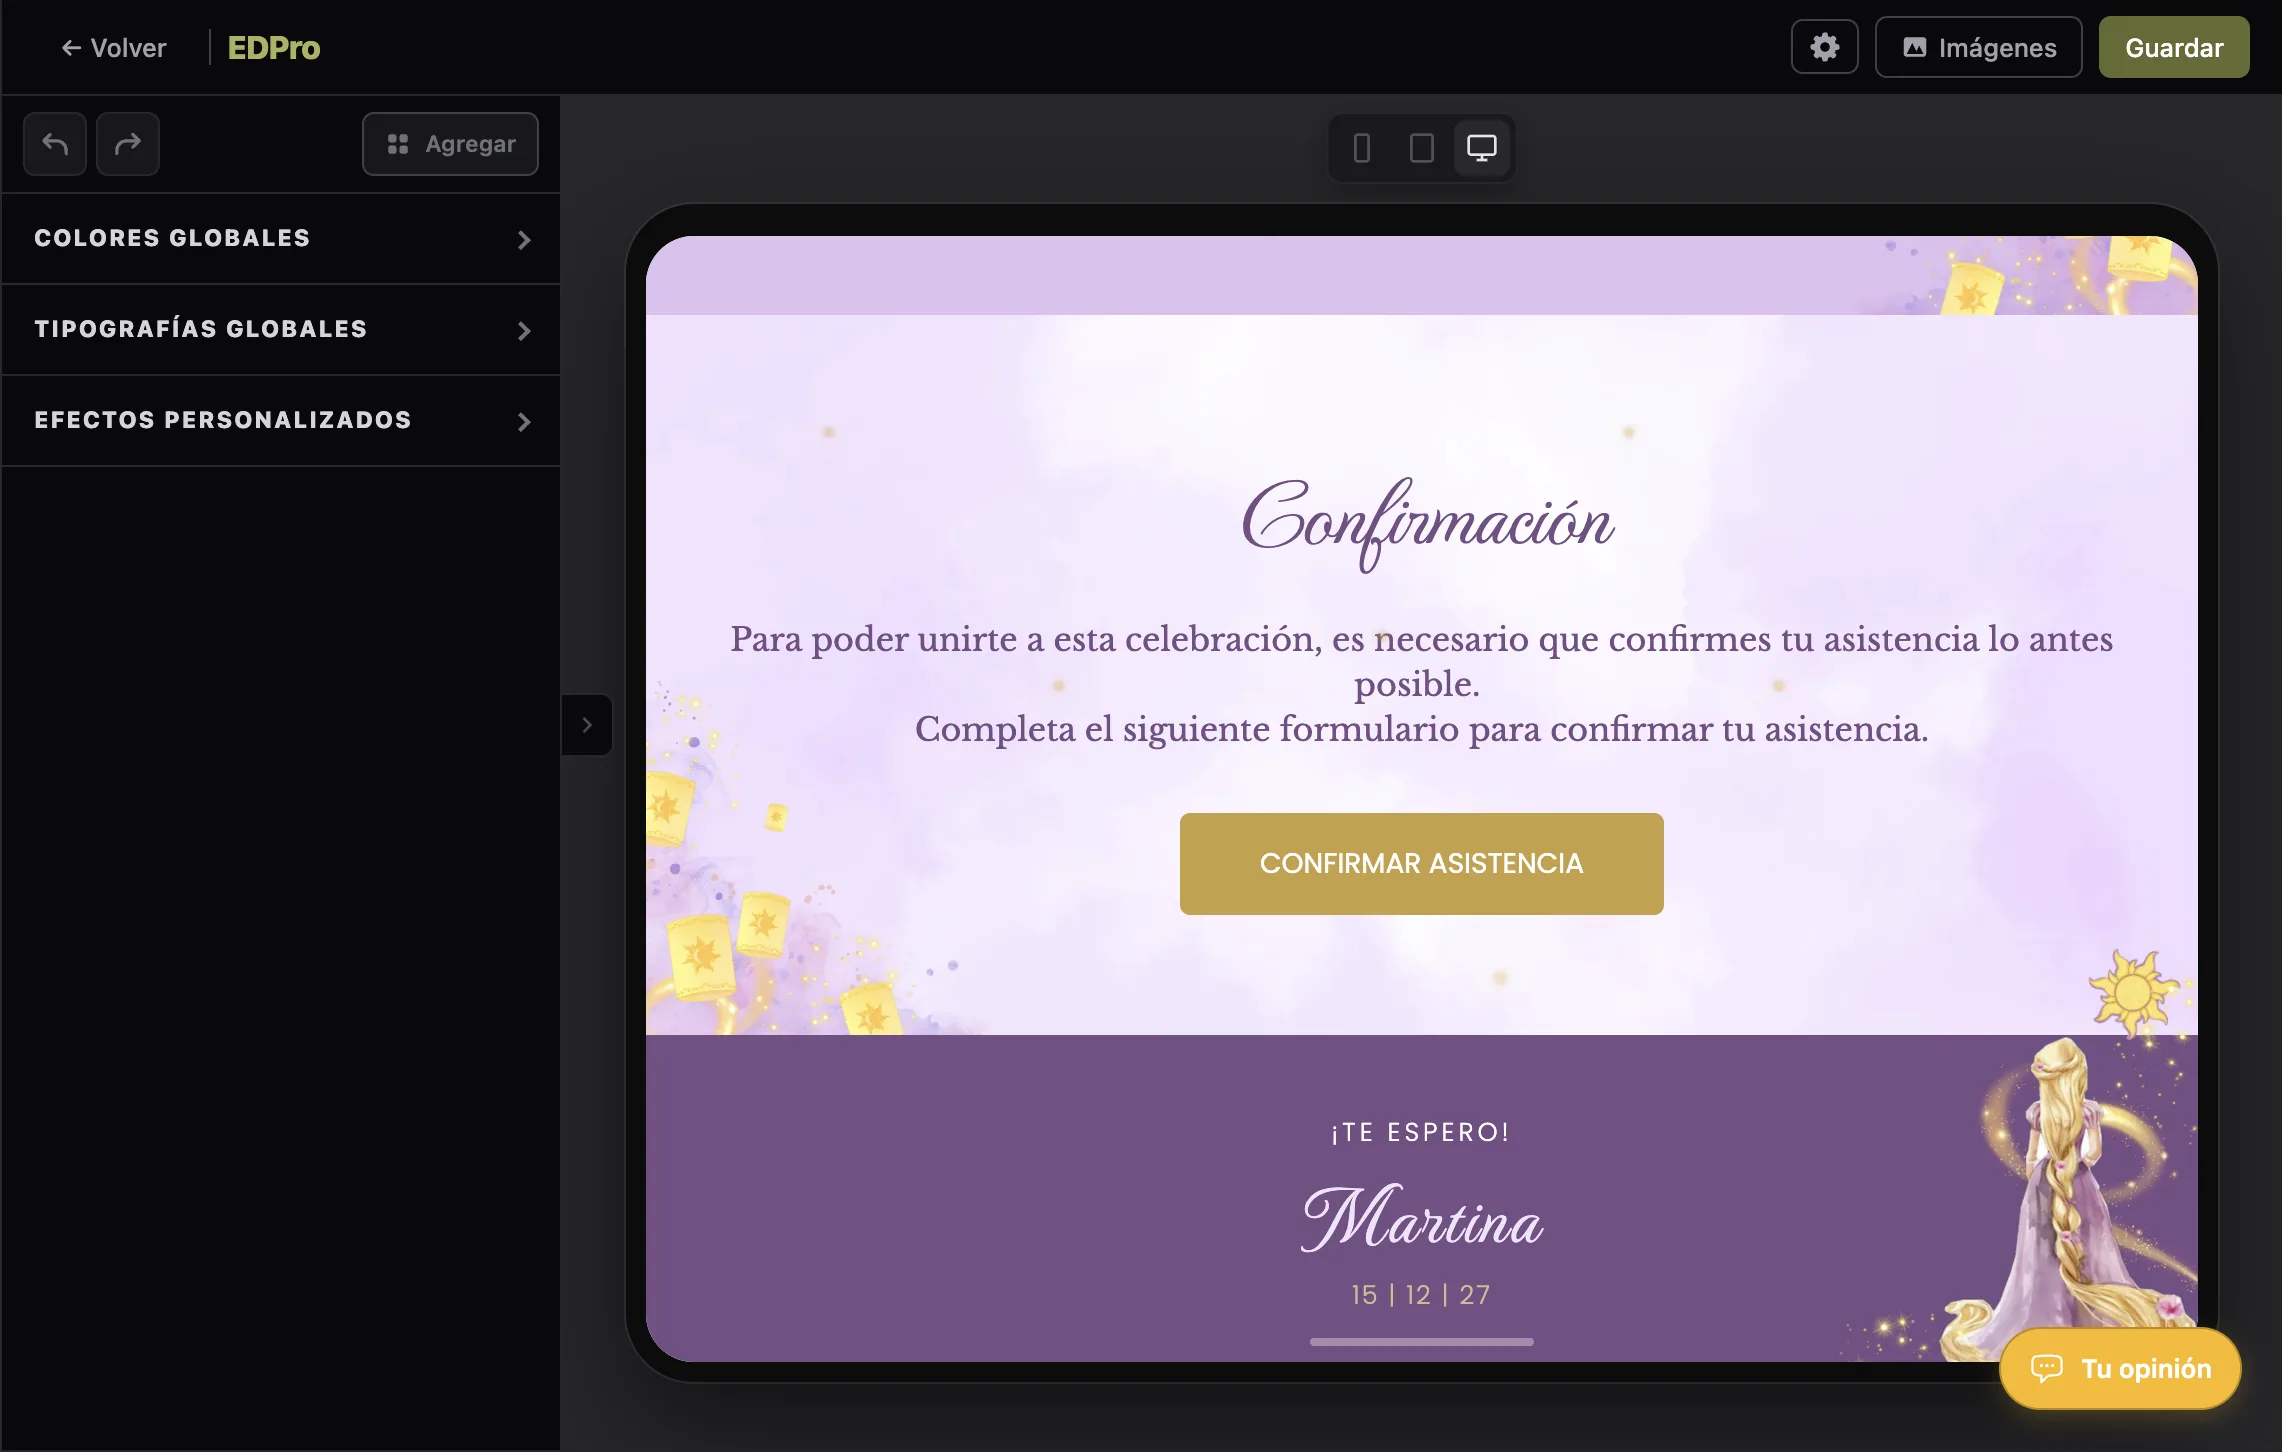The height and width of the screenshot is (1452, 2282).
Task: Click the redo arrow icon
Action: 128,144
